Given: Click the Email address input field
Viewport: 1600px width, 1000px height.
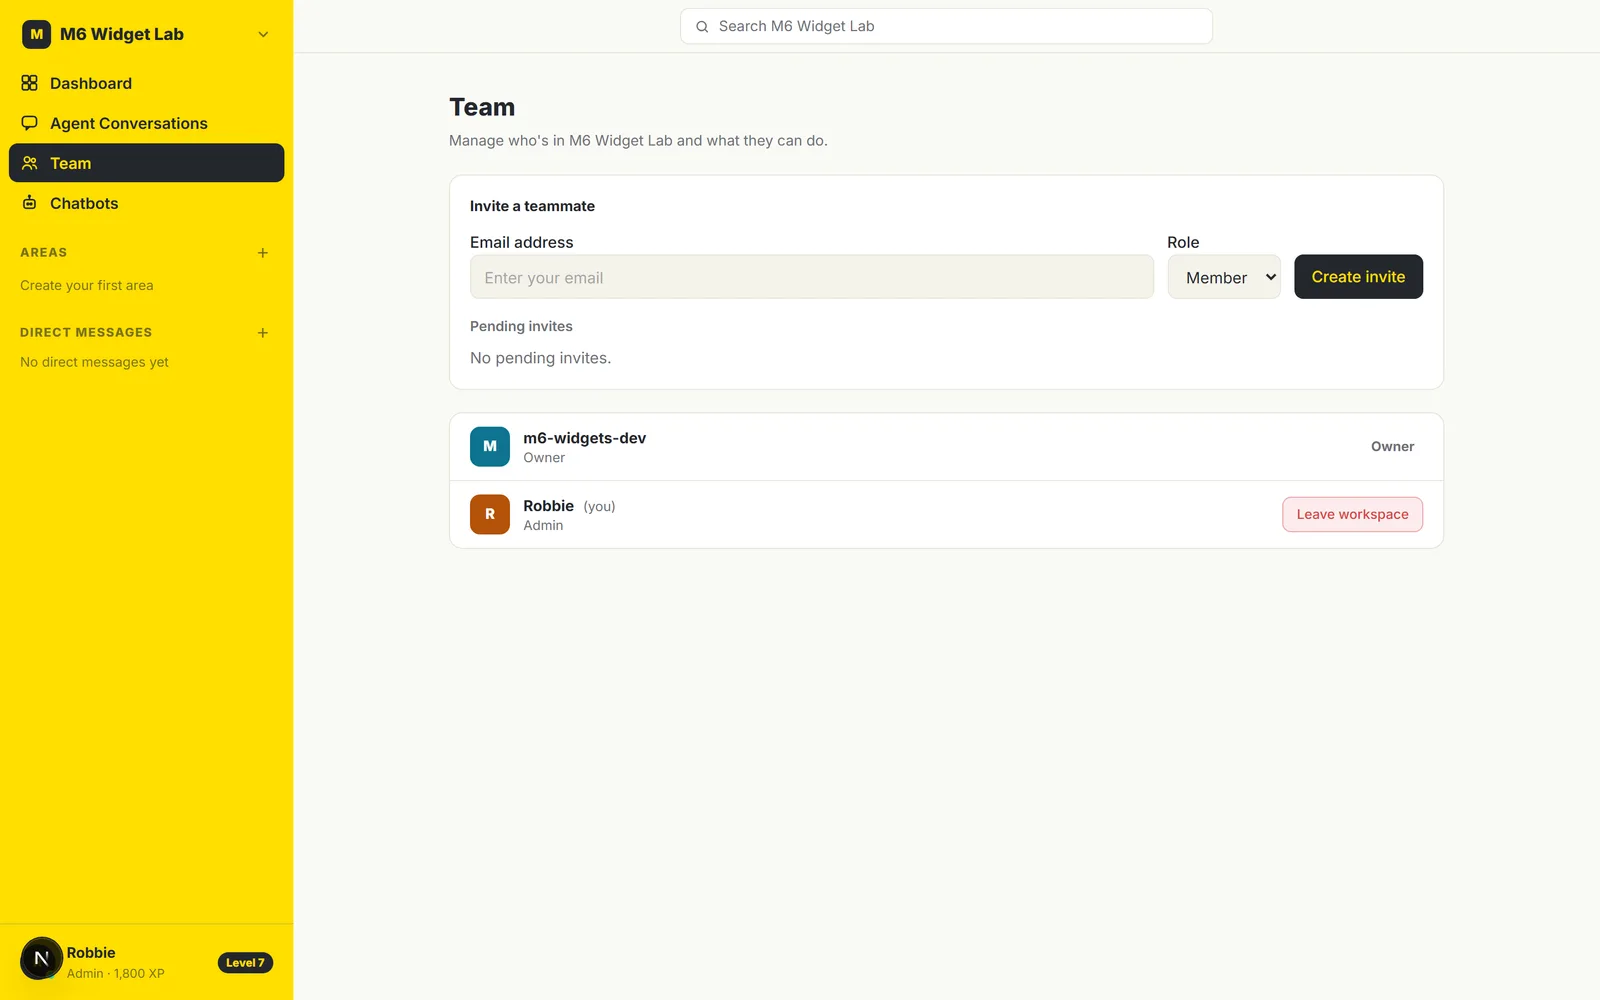Looking at the screenshot, I should [x=811, y=277].
